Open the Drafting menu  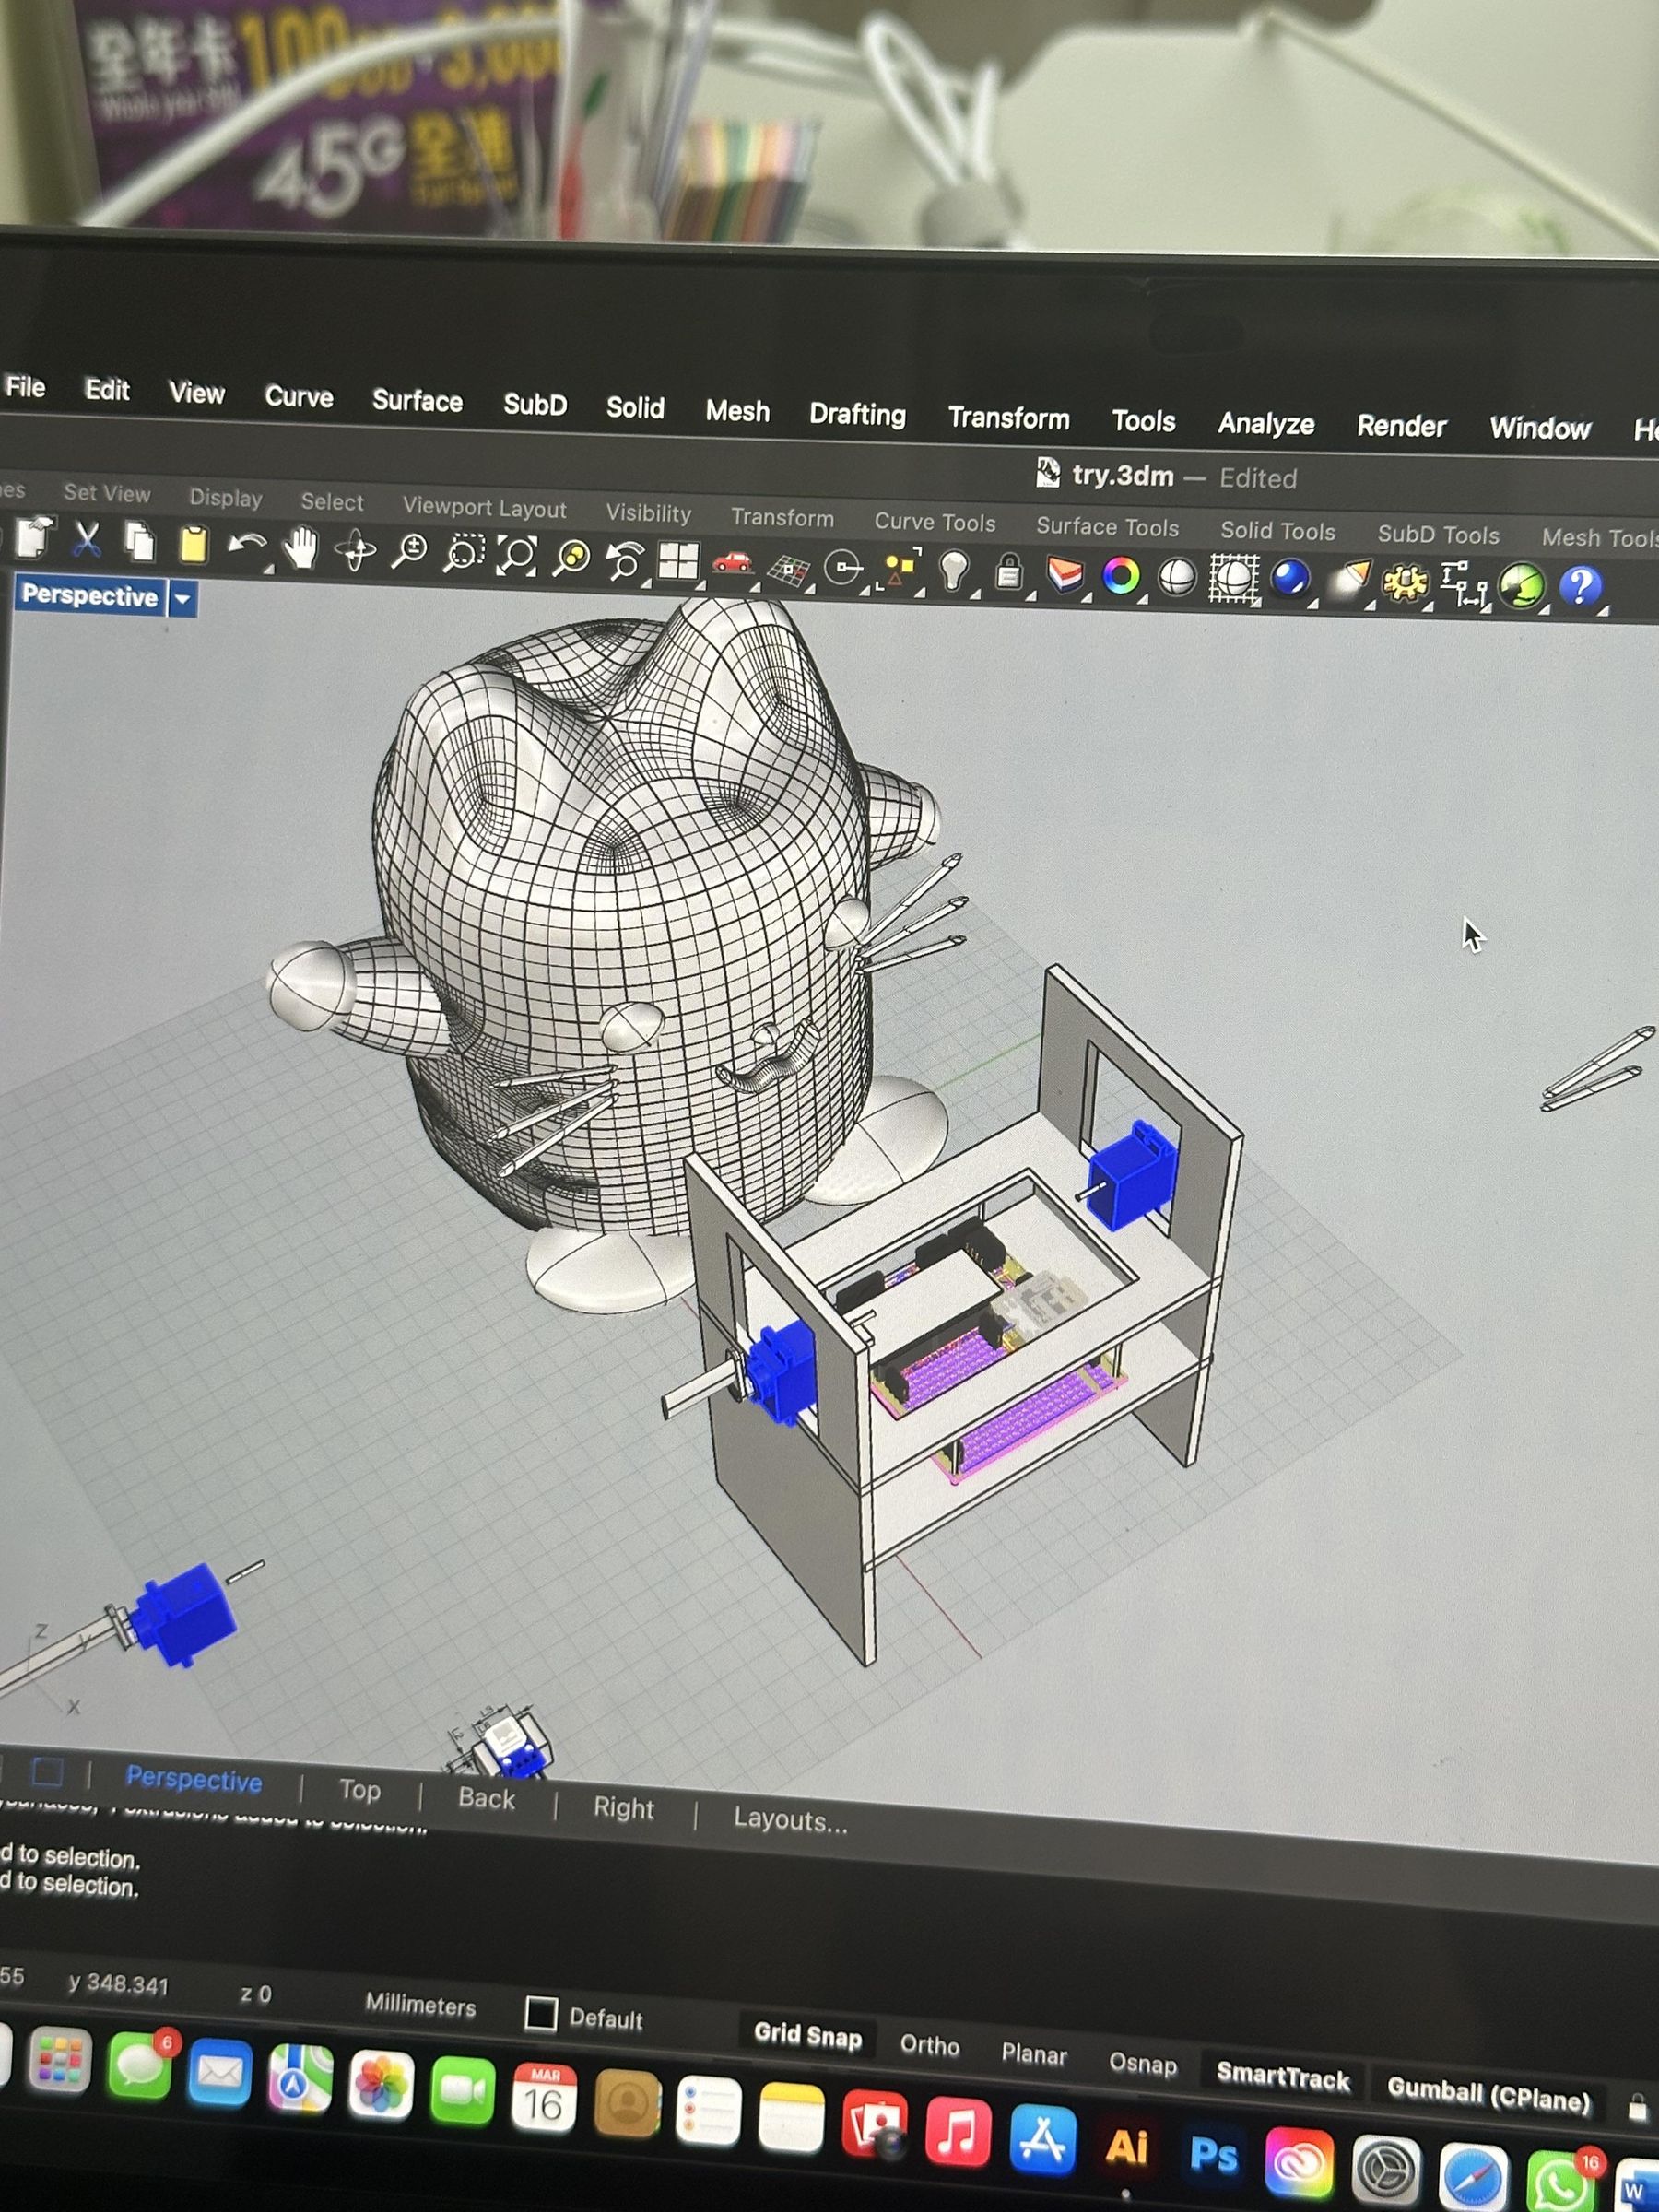tap(857, 414)
